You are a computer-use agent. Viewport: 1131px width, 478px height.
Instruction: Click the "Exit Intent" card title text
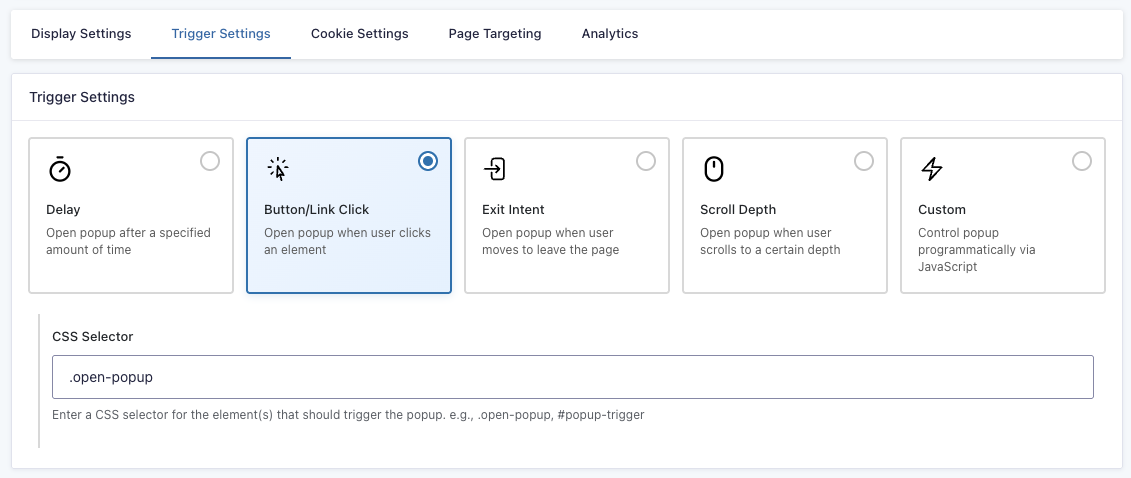tap(513, 210)
